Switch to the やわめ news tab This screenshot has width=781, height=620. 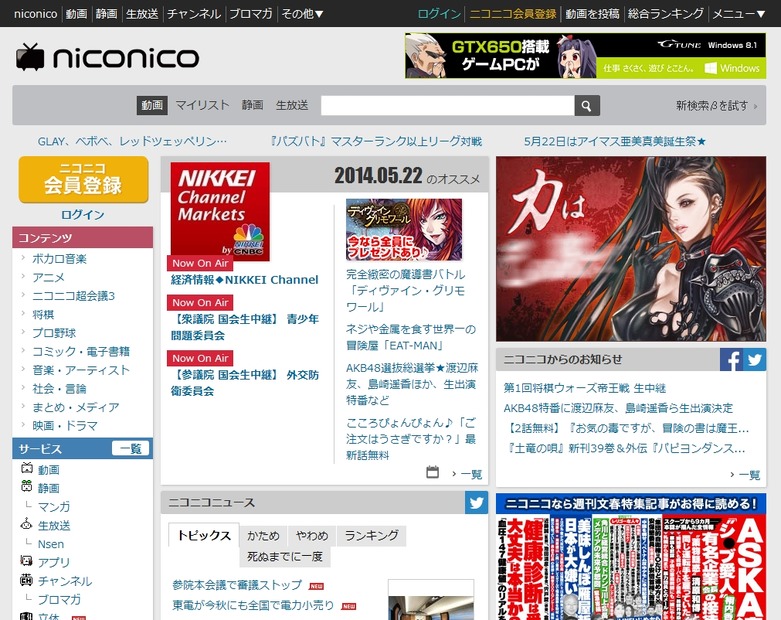(x=312, y=536)
